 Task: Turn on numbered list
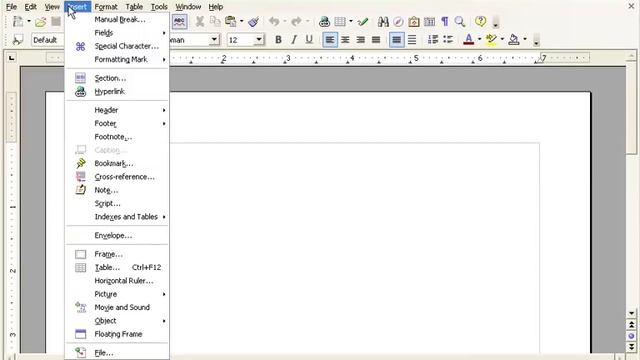[433, 40]
